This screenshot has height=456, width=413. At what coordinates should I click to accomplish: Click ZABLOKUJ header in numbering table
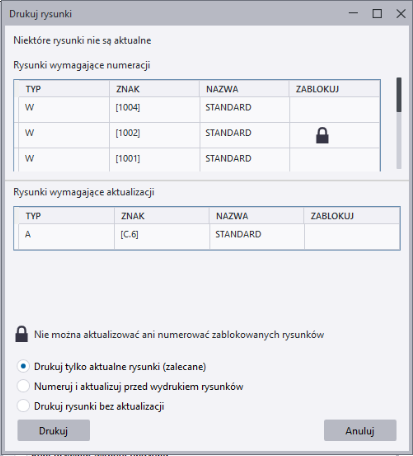[x=334, y=89]
